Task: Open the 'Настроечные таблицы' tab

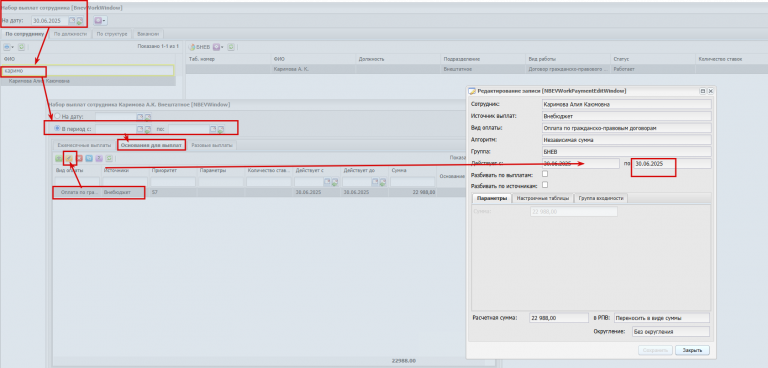Action: (x=543, y=198)
